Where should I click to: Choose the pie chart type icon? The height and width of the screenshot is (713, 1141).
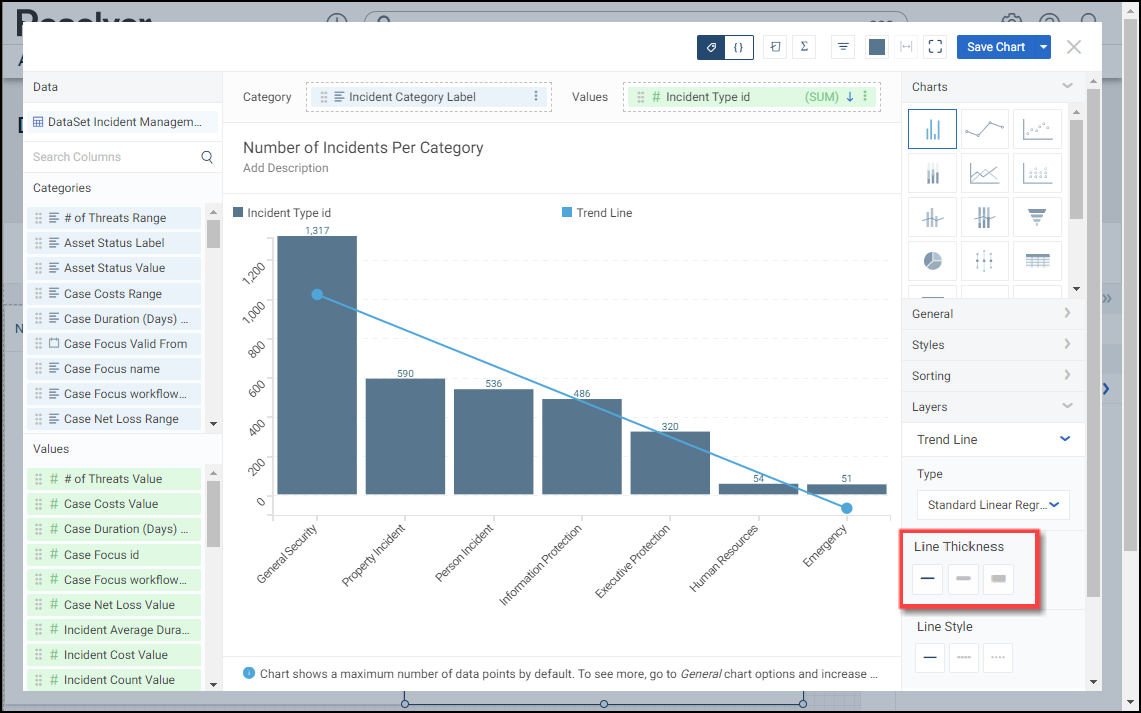pyautogui.click(x=932, y=261)
